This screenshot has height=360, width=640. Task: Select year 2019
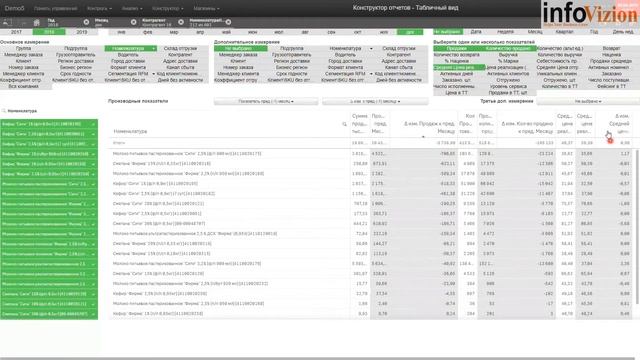pyautogui.click(x=82, y=32)
